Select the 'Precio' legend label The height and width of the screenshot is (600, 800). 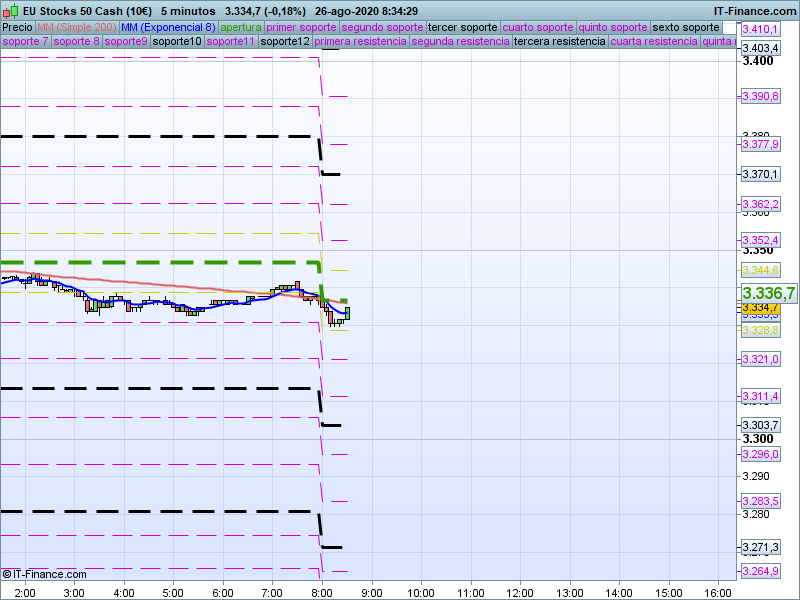pyautogui.click(x=17, y=27)
